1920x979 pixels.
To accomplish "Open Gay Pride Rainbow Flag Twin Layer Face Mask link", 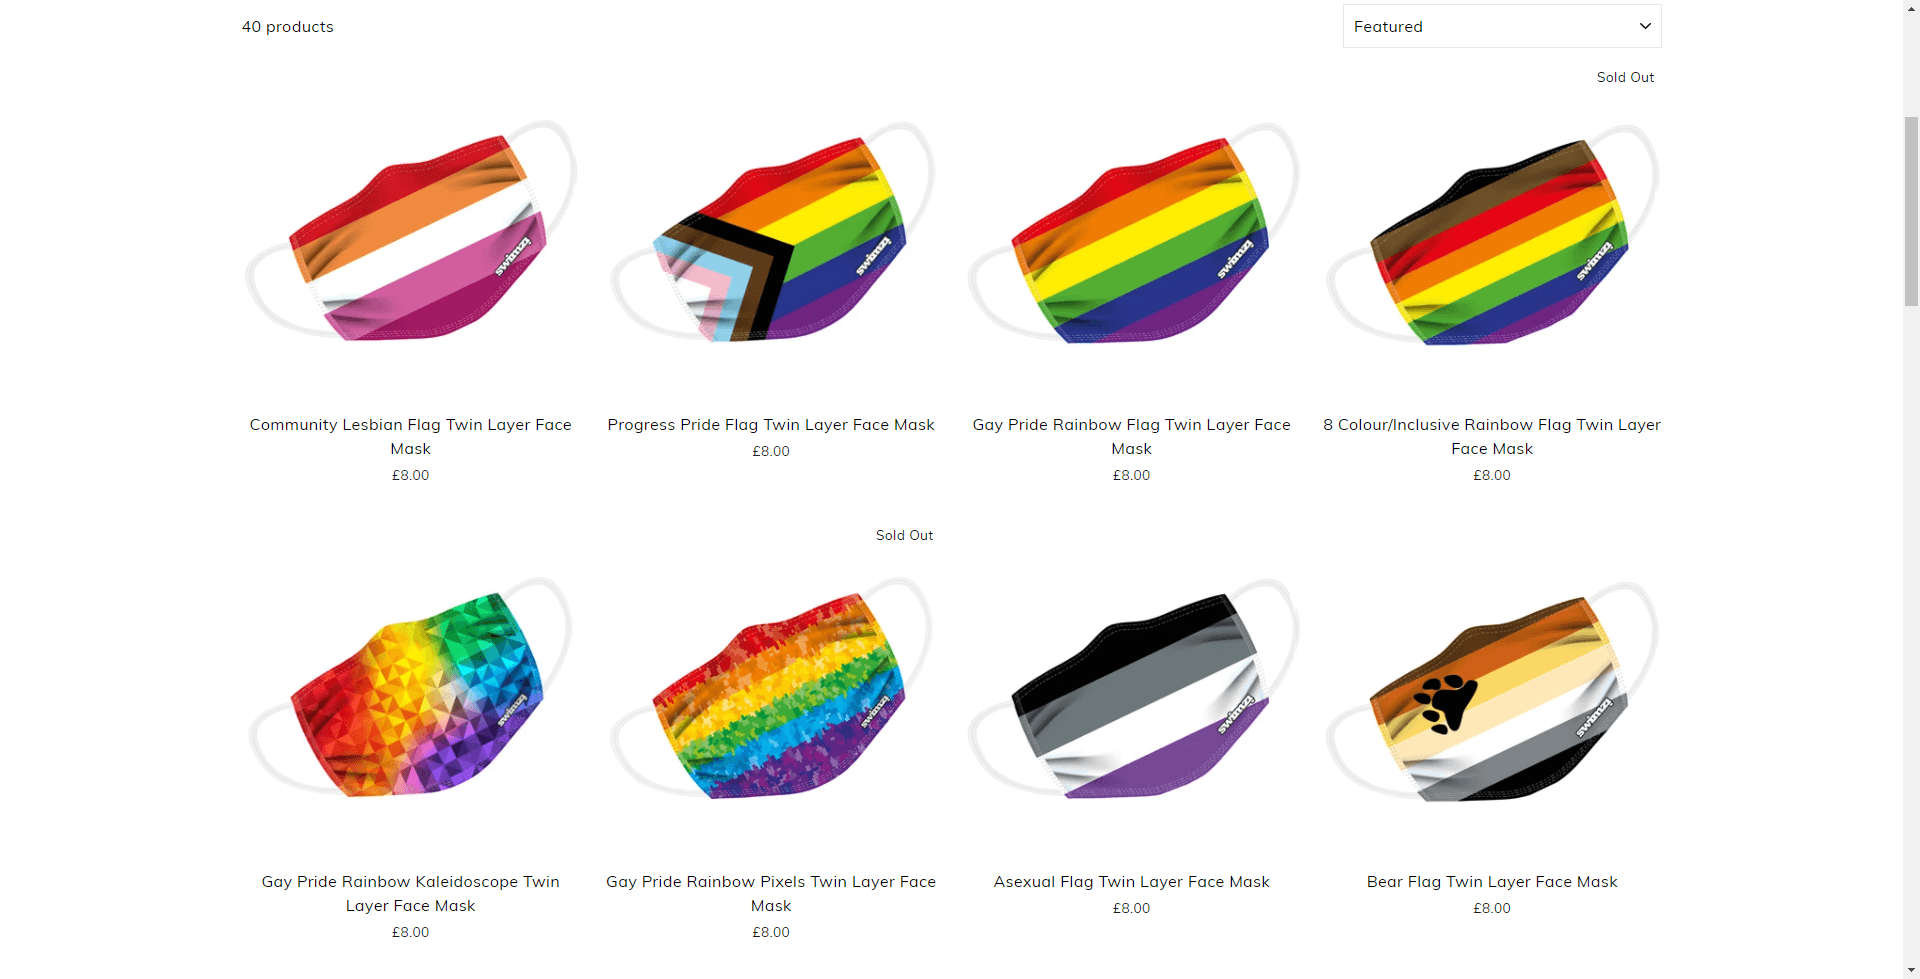I will click(1131, 436).
